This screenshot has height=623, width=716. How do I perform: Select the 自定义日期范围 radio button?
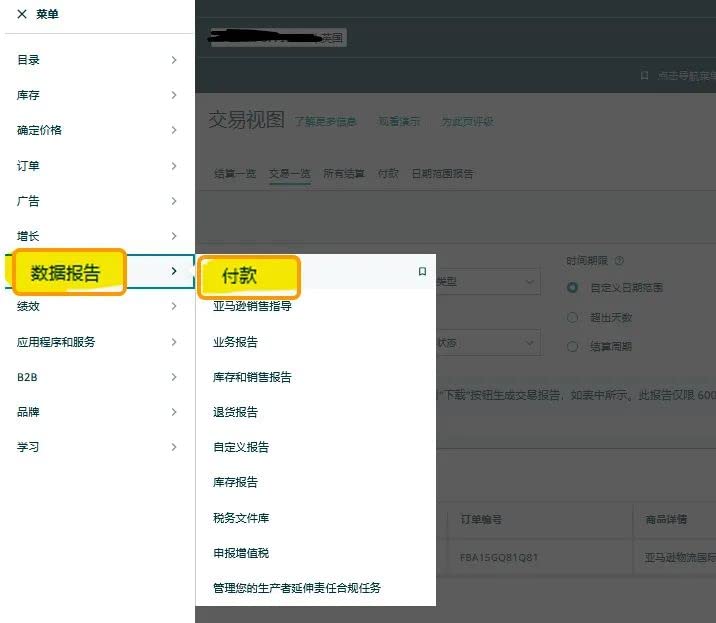pyautogui.click(x=573, y=288)
